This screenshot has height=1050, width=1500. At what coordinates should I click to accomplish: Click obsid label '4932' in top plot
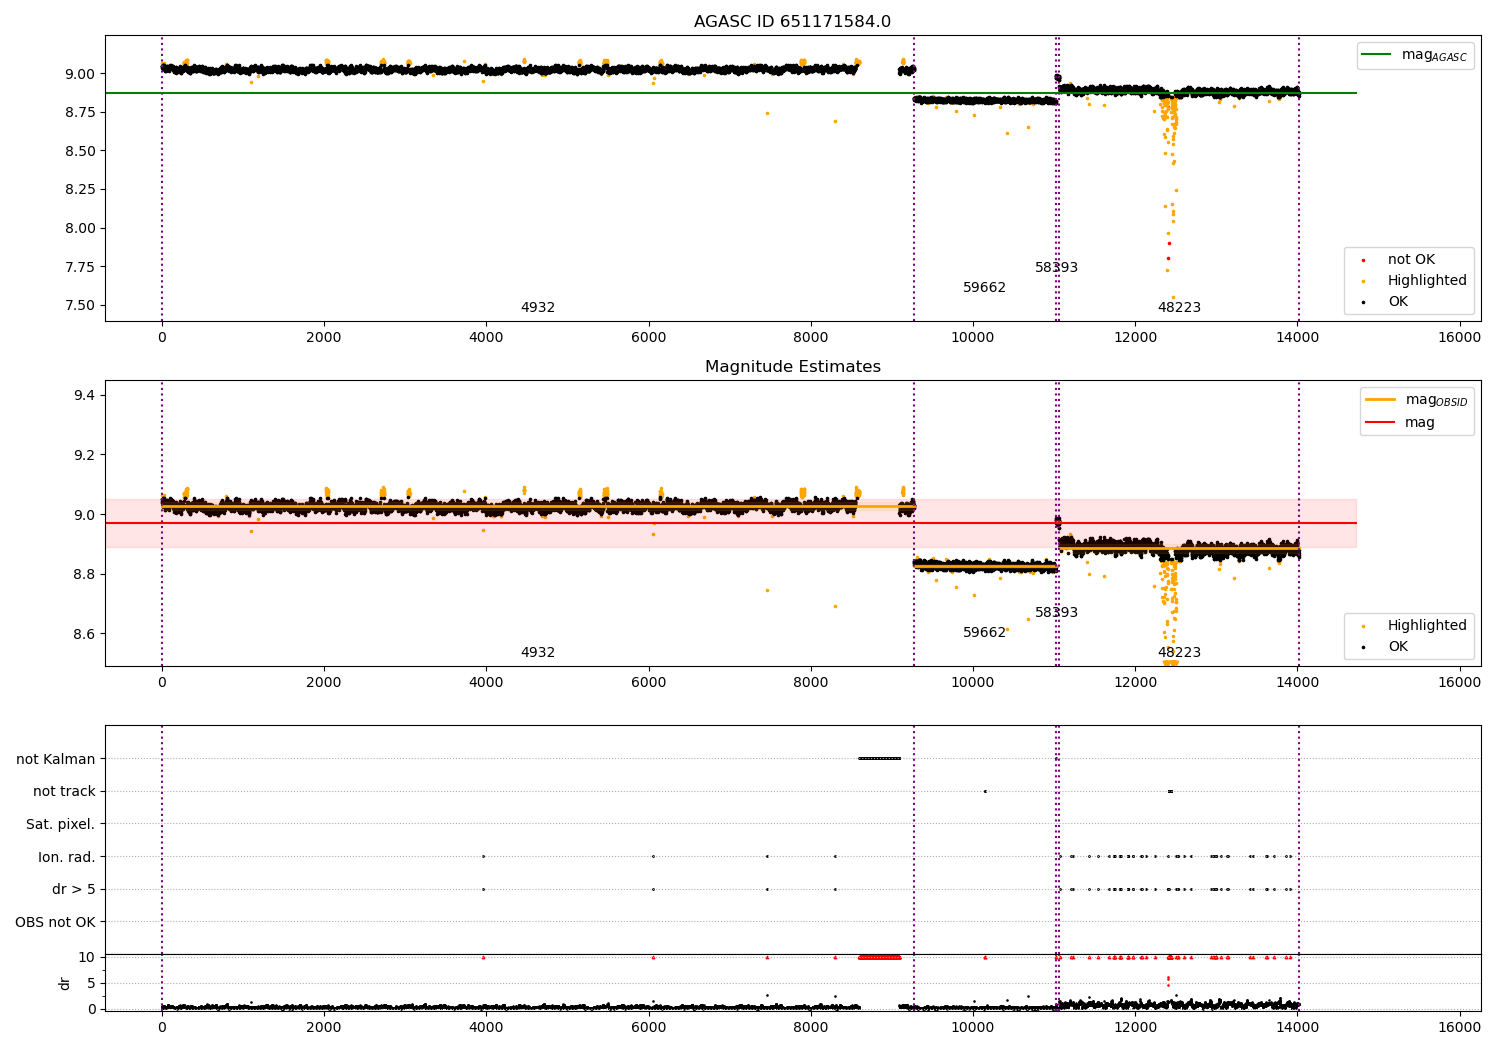click(538, 308)
